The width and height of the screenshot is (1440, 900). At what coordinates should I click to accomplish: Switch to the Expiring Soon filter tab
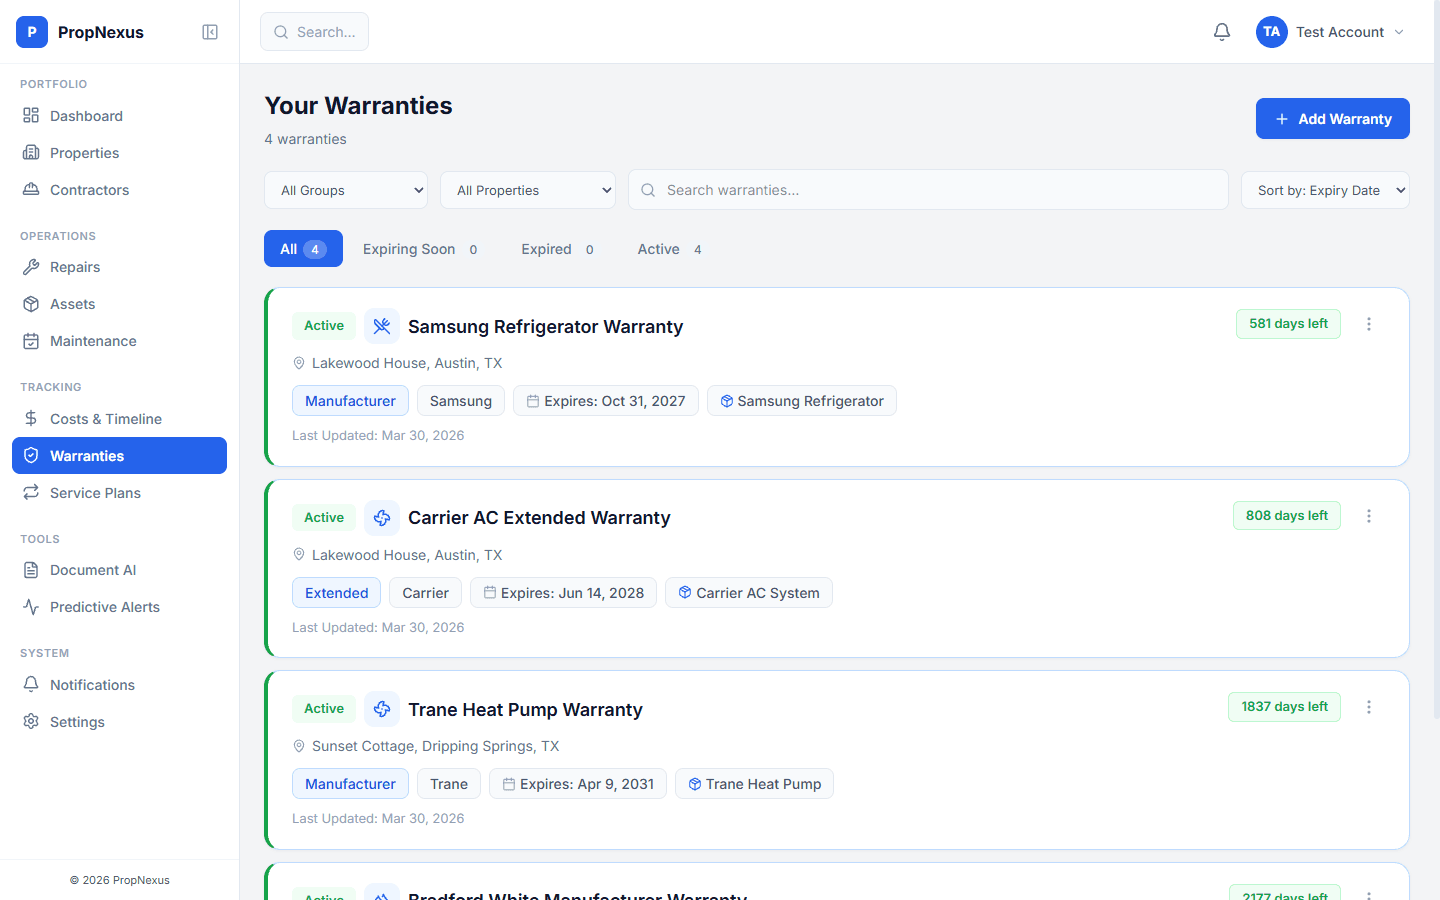click(409, 248)
